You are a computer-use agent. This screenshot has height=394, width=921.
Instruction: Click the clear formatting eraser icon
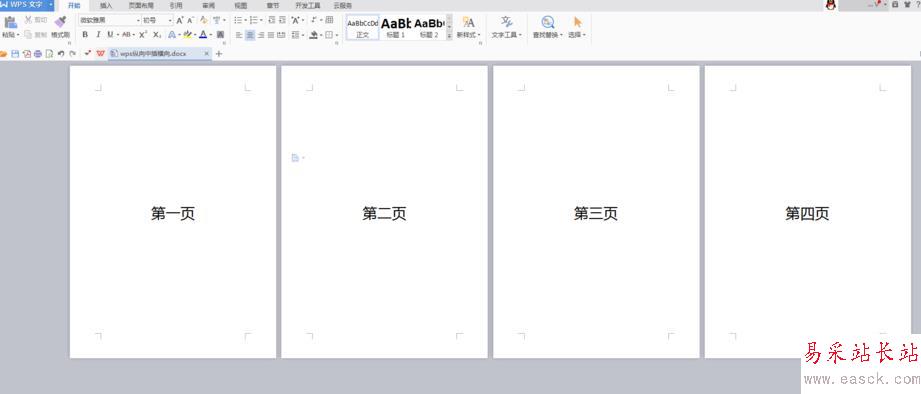(204, 20)
